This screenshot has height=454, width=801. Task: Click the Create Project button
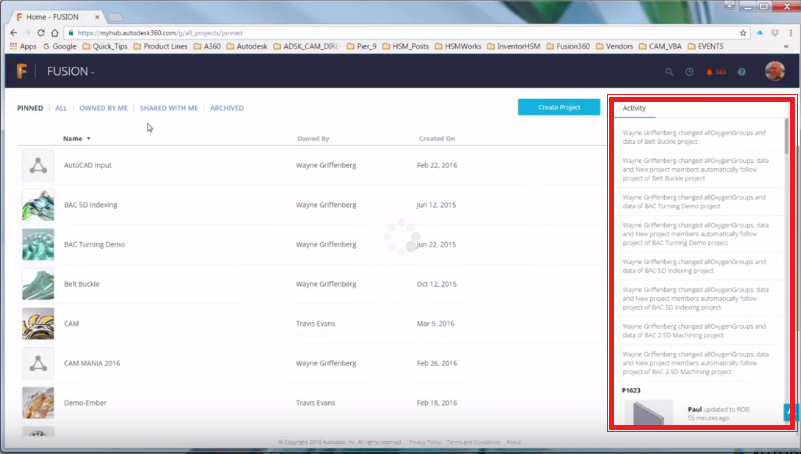click(x=559, y=107)
